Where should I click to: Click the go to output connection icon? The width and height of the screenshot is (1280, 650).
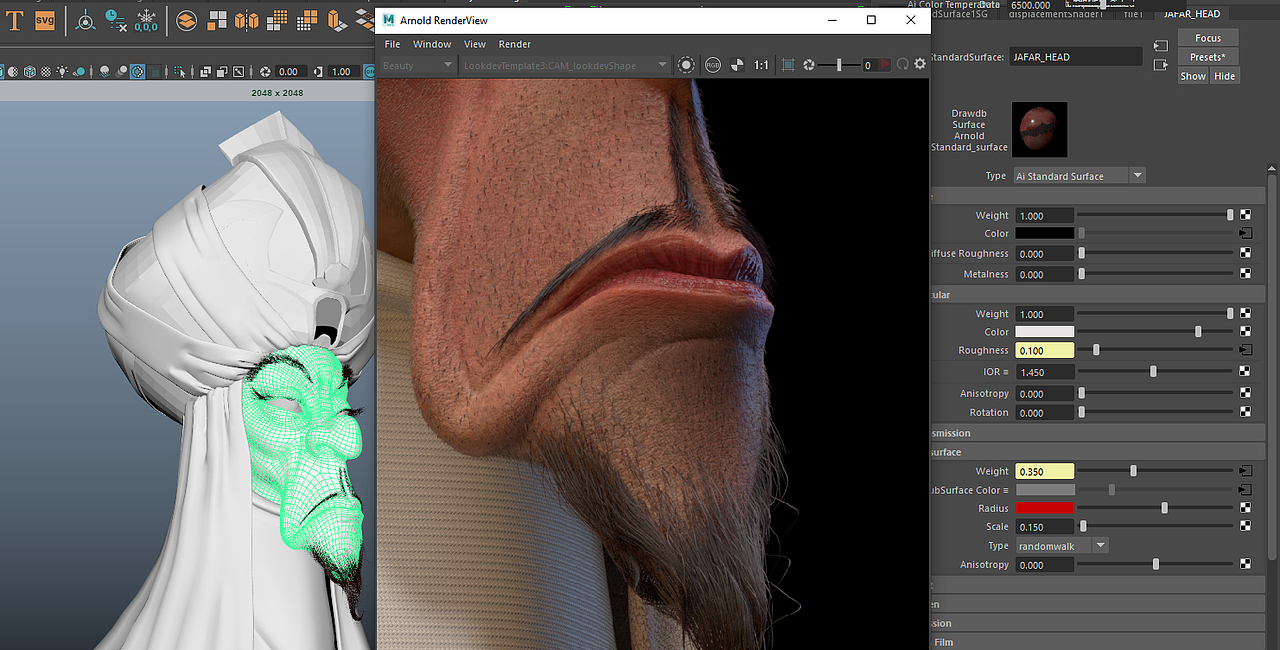[x=1161, y=65]
